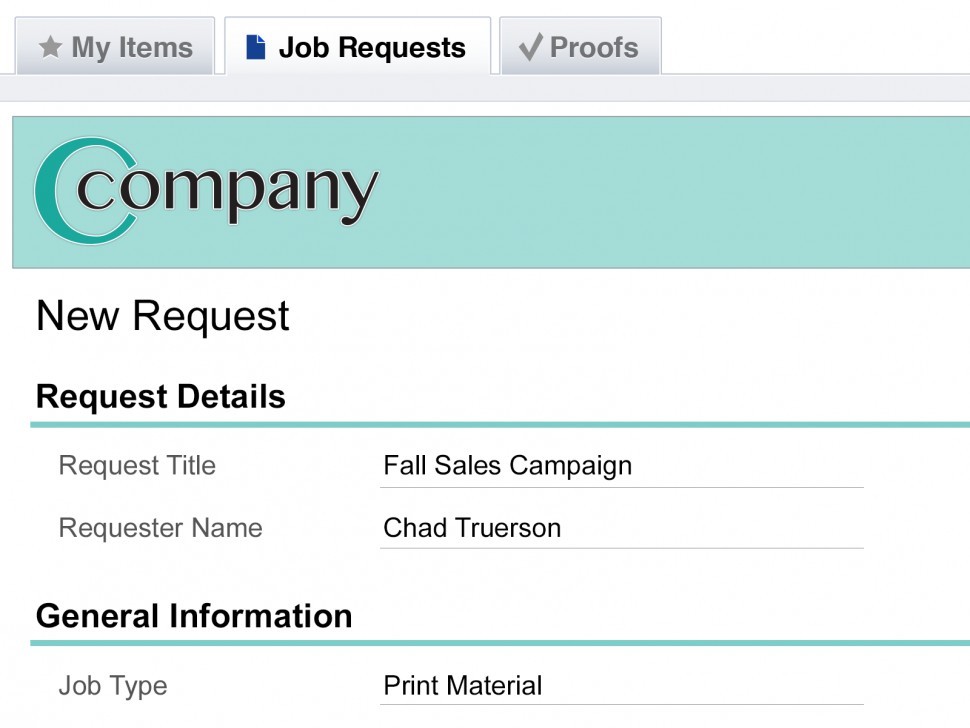
Task: Click the teal divider under Request Details
Action: pyautogui.click(x=500, y=425)
